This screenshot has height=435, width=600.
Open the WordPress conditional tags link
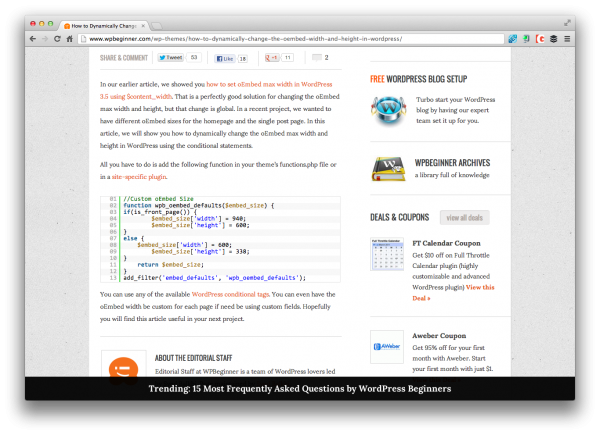pos(230,294)
